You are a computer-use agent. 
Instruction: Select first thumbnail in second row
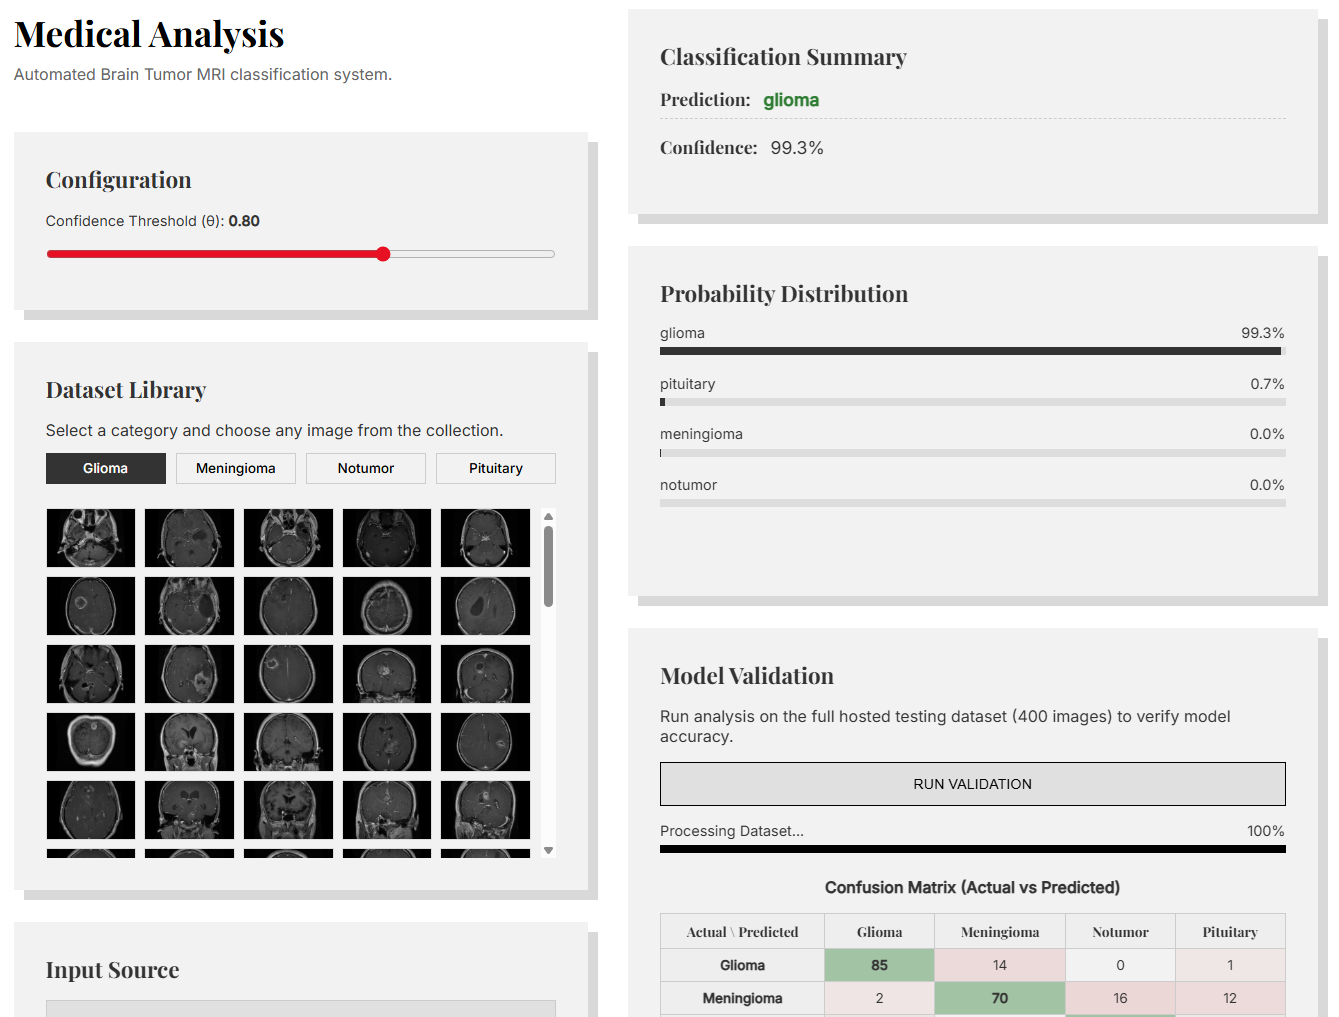click(91, 606)
